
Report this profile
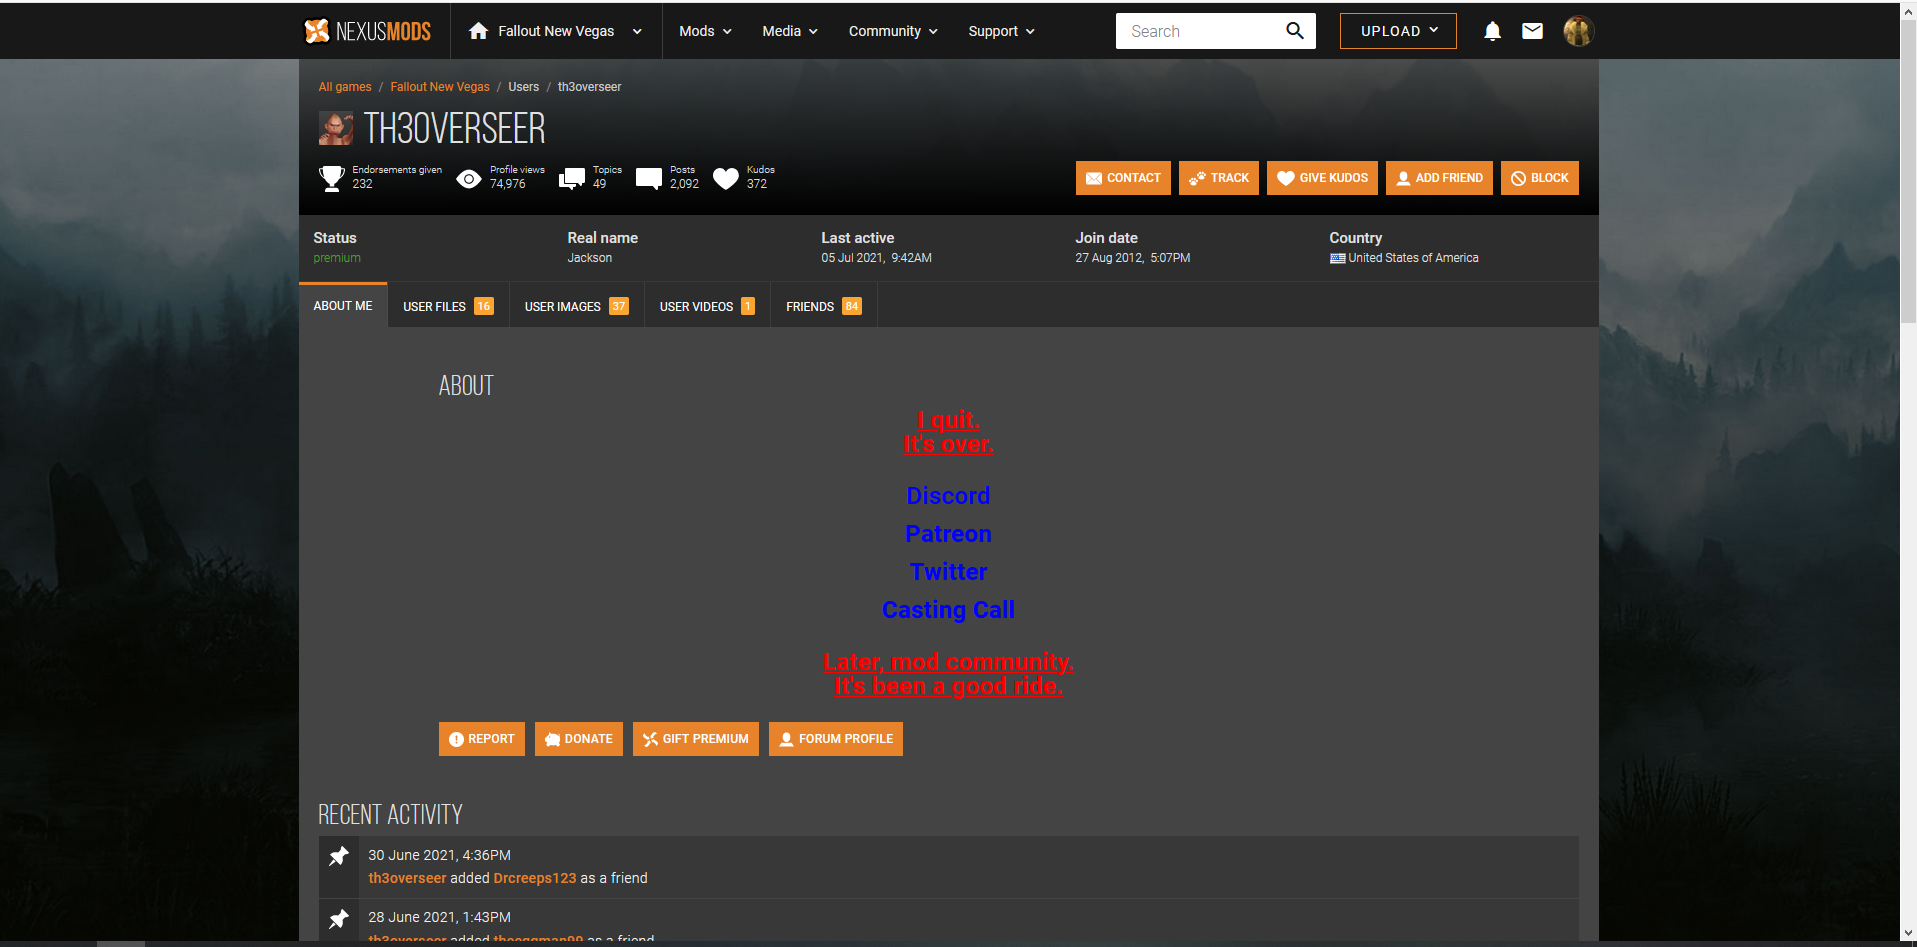click(482, 739)
